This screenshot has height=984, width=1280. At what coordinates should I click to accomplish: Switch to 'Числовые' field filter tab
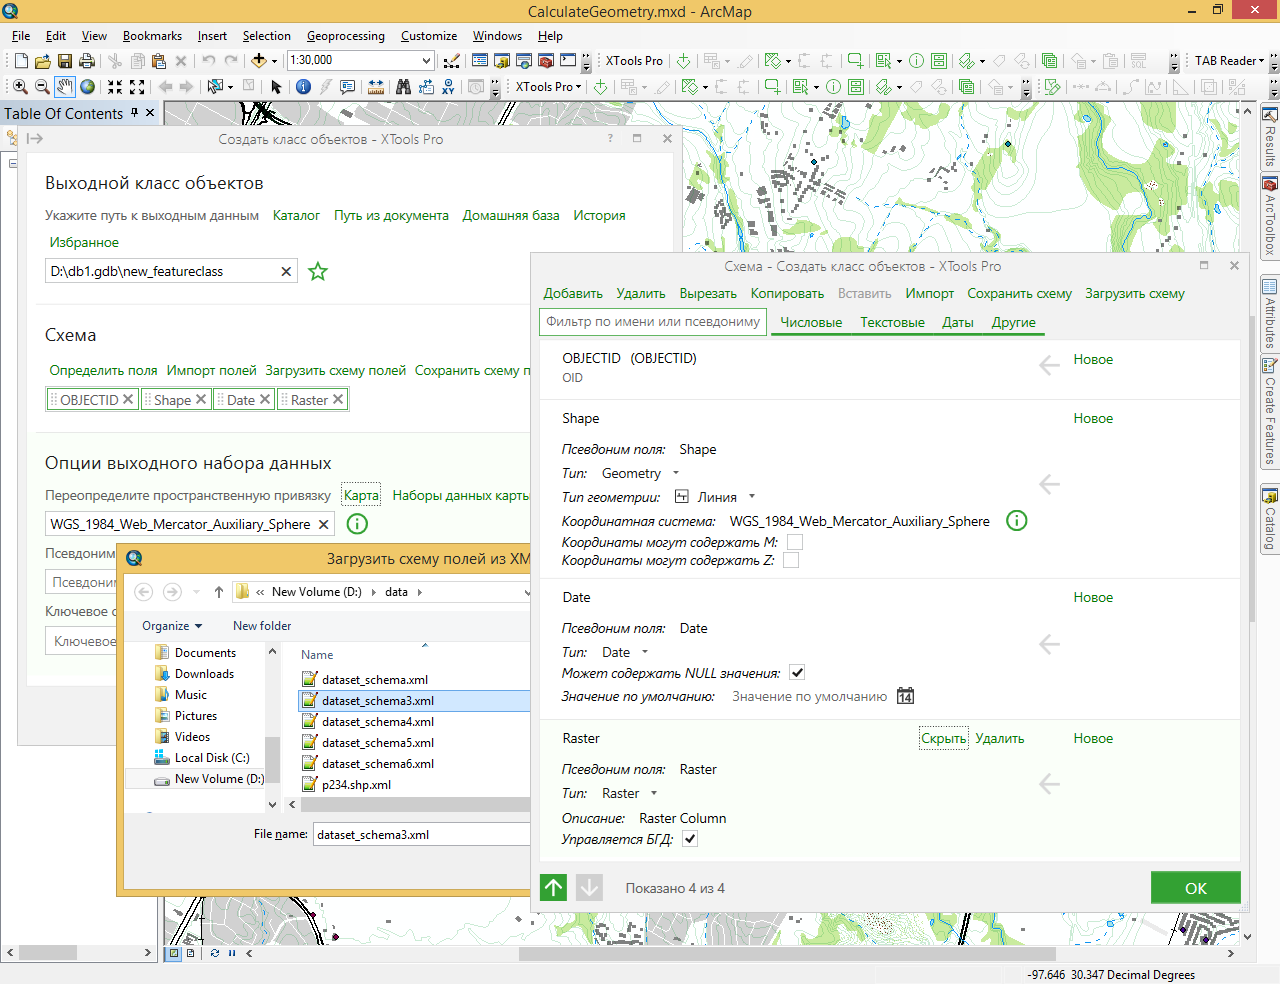[x=811, y=322]
